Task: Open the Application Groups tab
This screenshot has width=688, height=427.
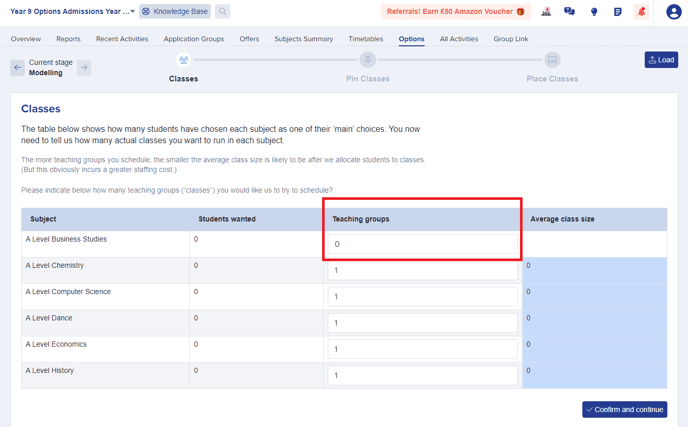Action: click(x=194, y=39)
